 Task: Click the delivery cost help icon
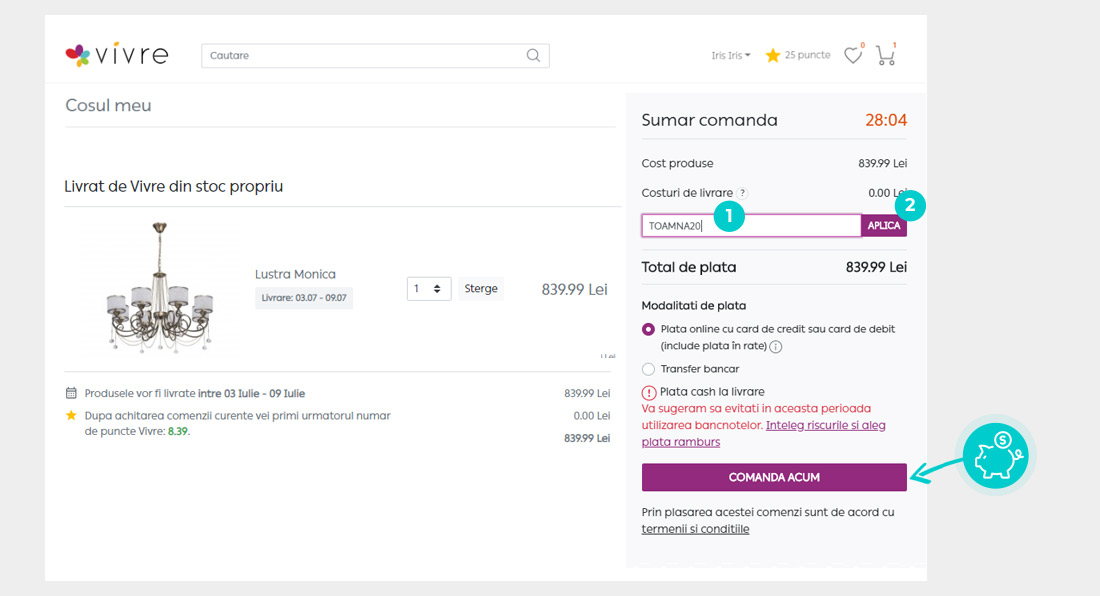(x=742, y=193)
